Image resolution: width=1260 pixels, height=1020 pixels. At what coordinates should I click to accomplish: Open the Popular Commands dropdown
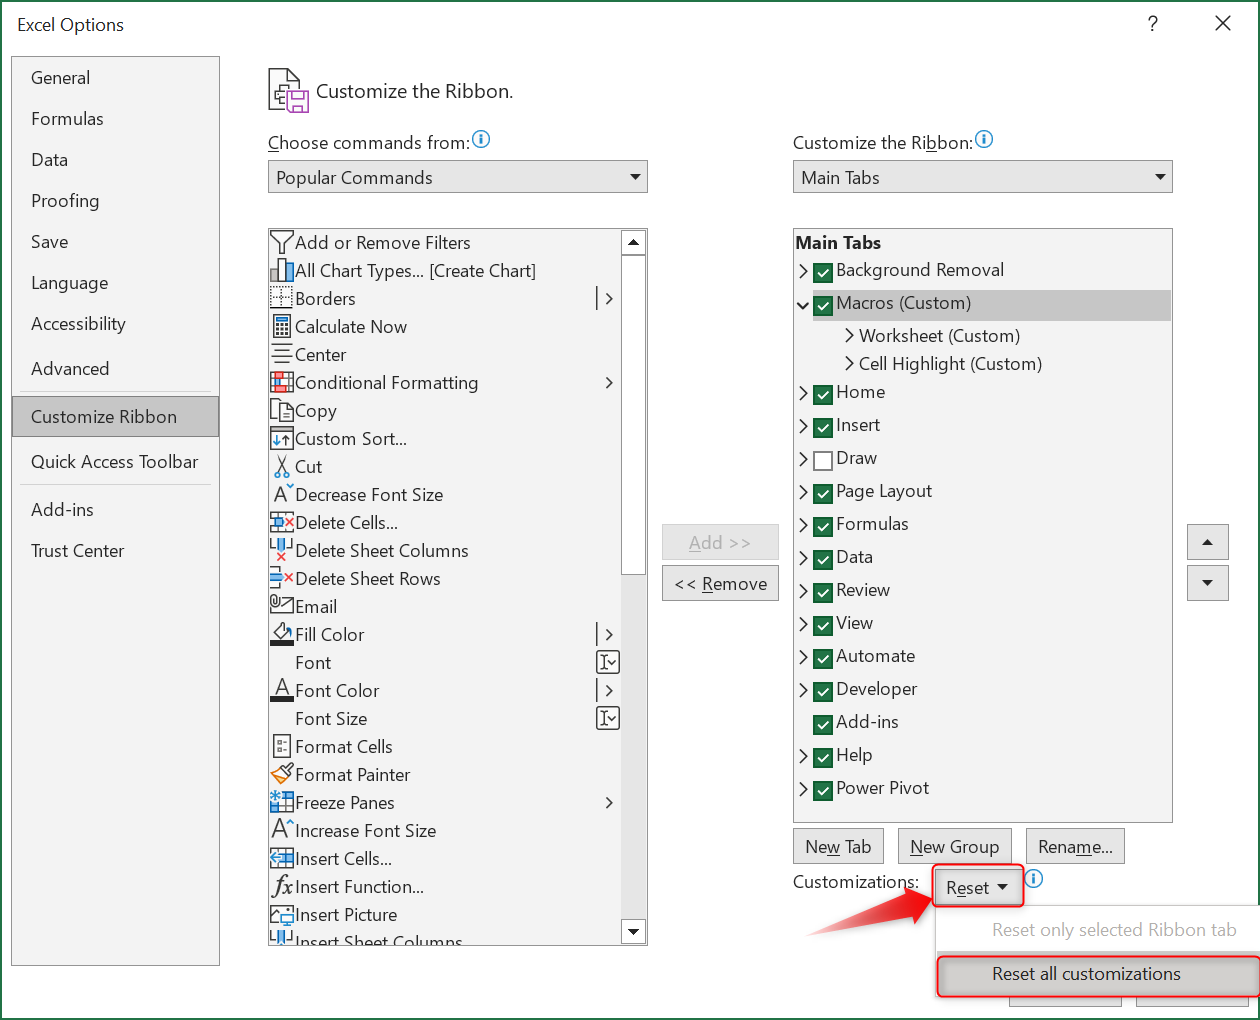(457, 177)
